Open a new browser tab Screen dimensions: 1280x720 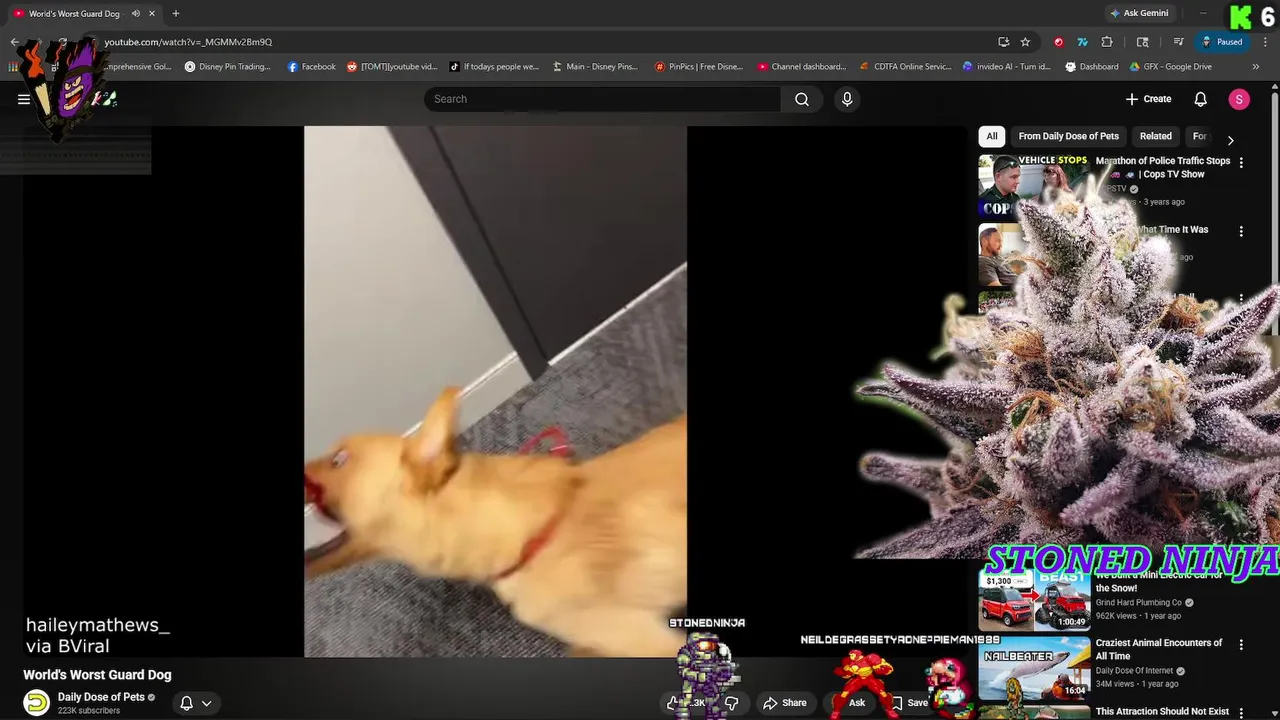(176, 14)
